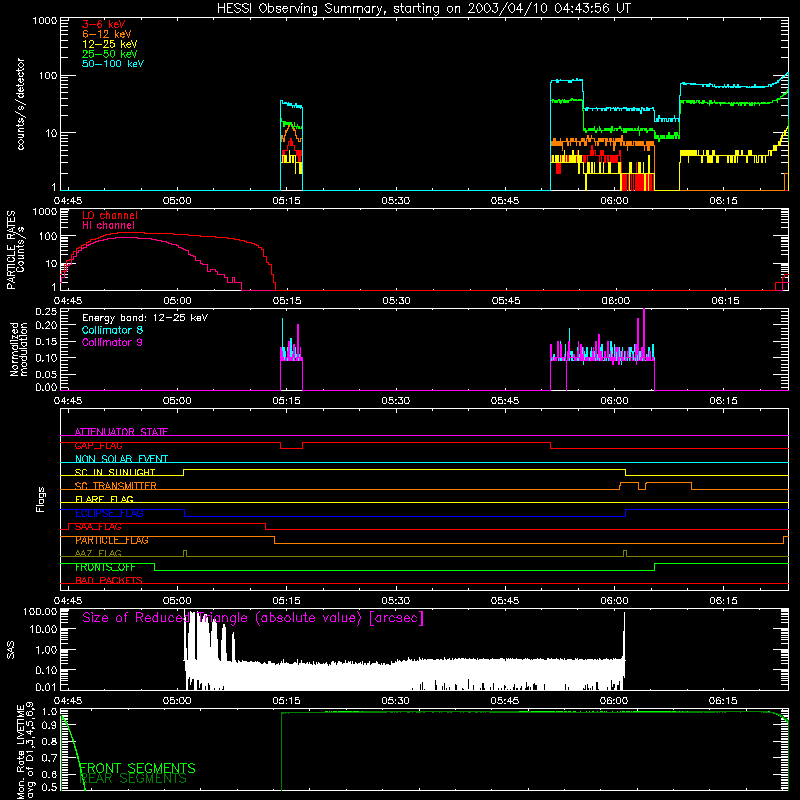Click the PARTICLE_FLAG label

point(112,540)
